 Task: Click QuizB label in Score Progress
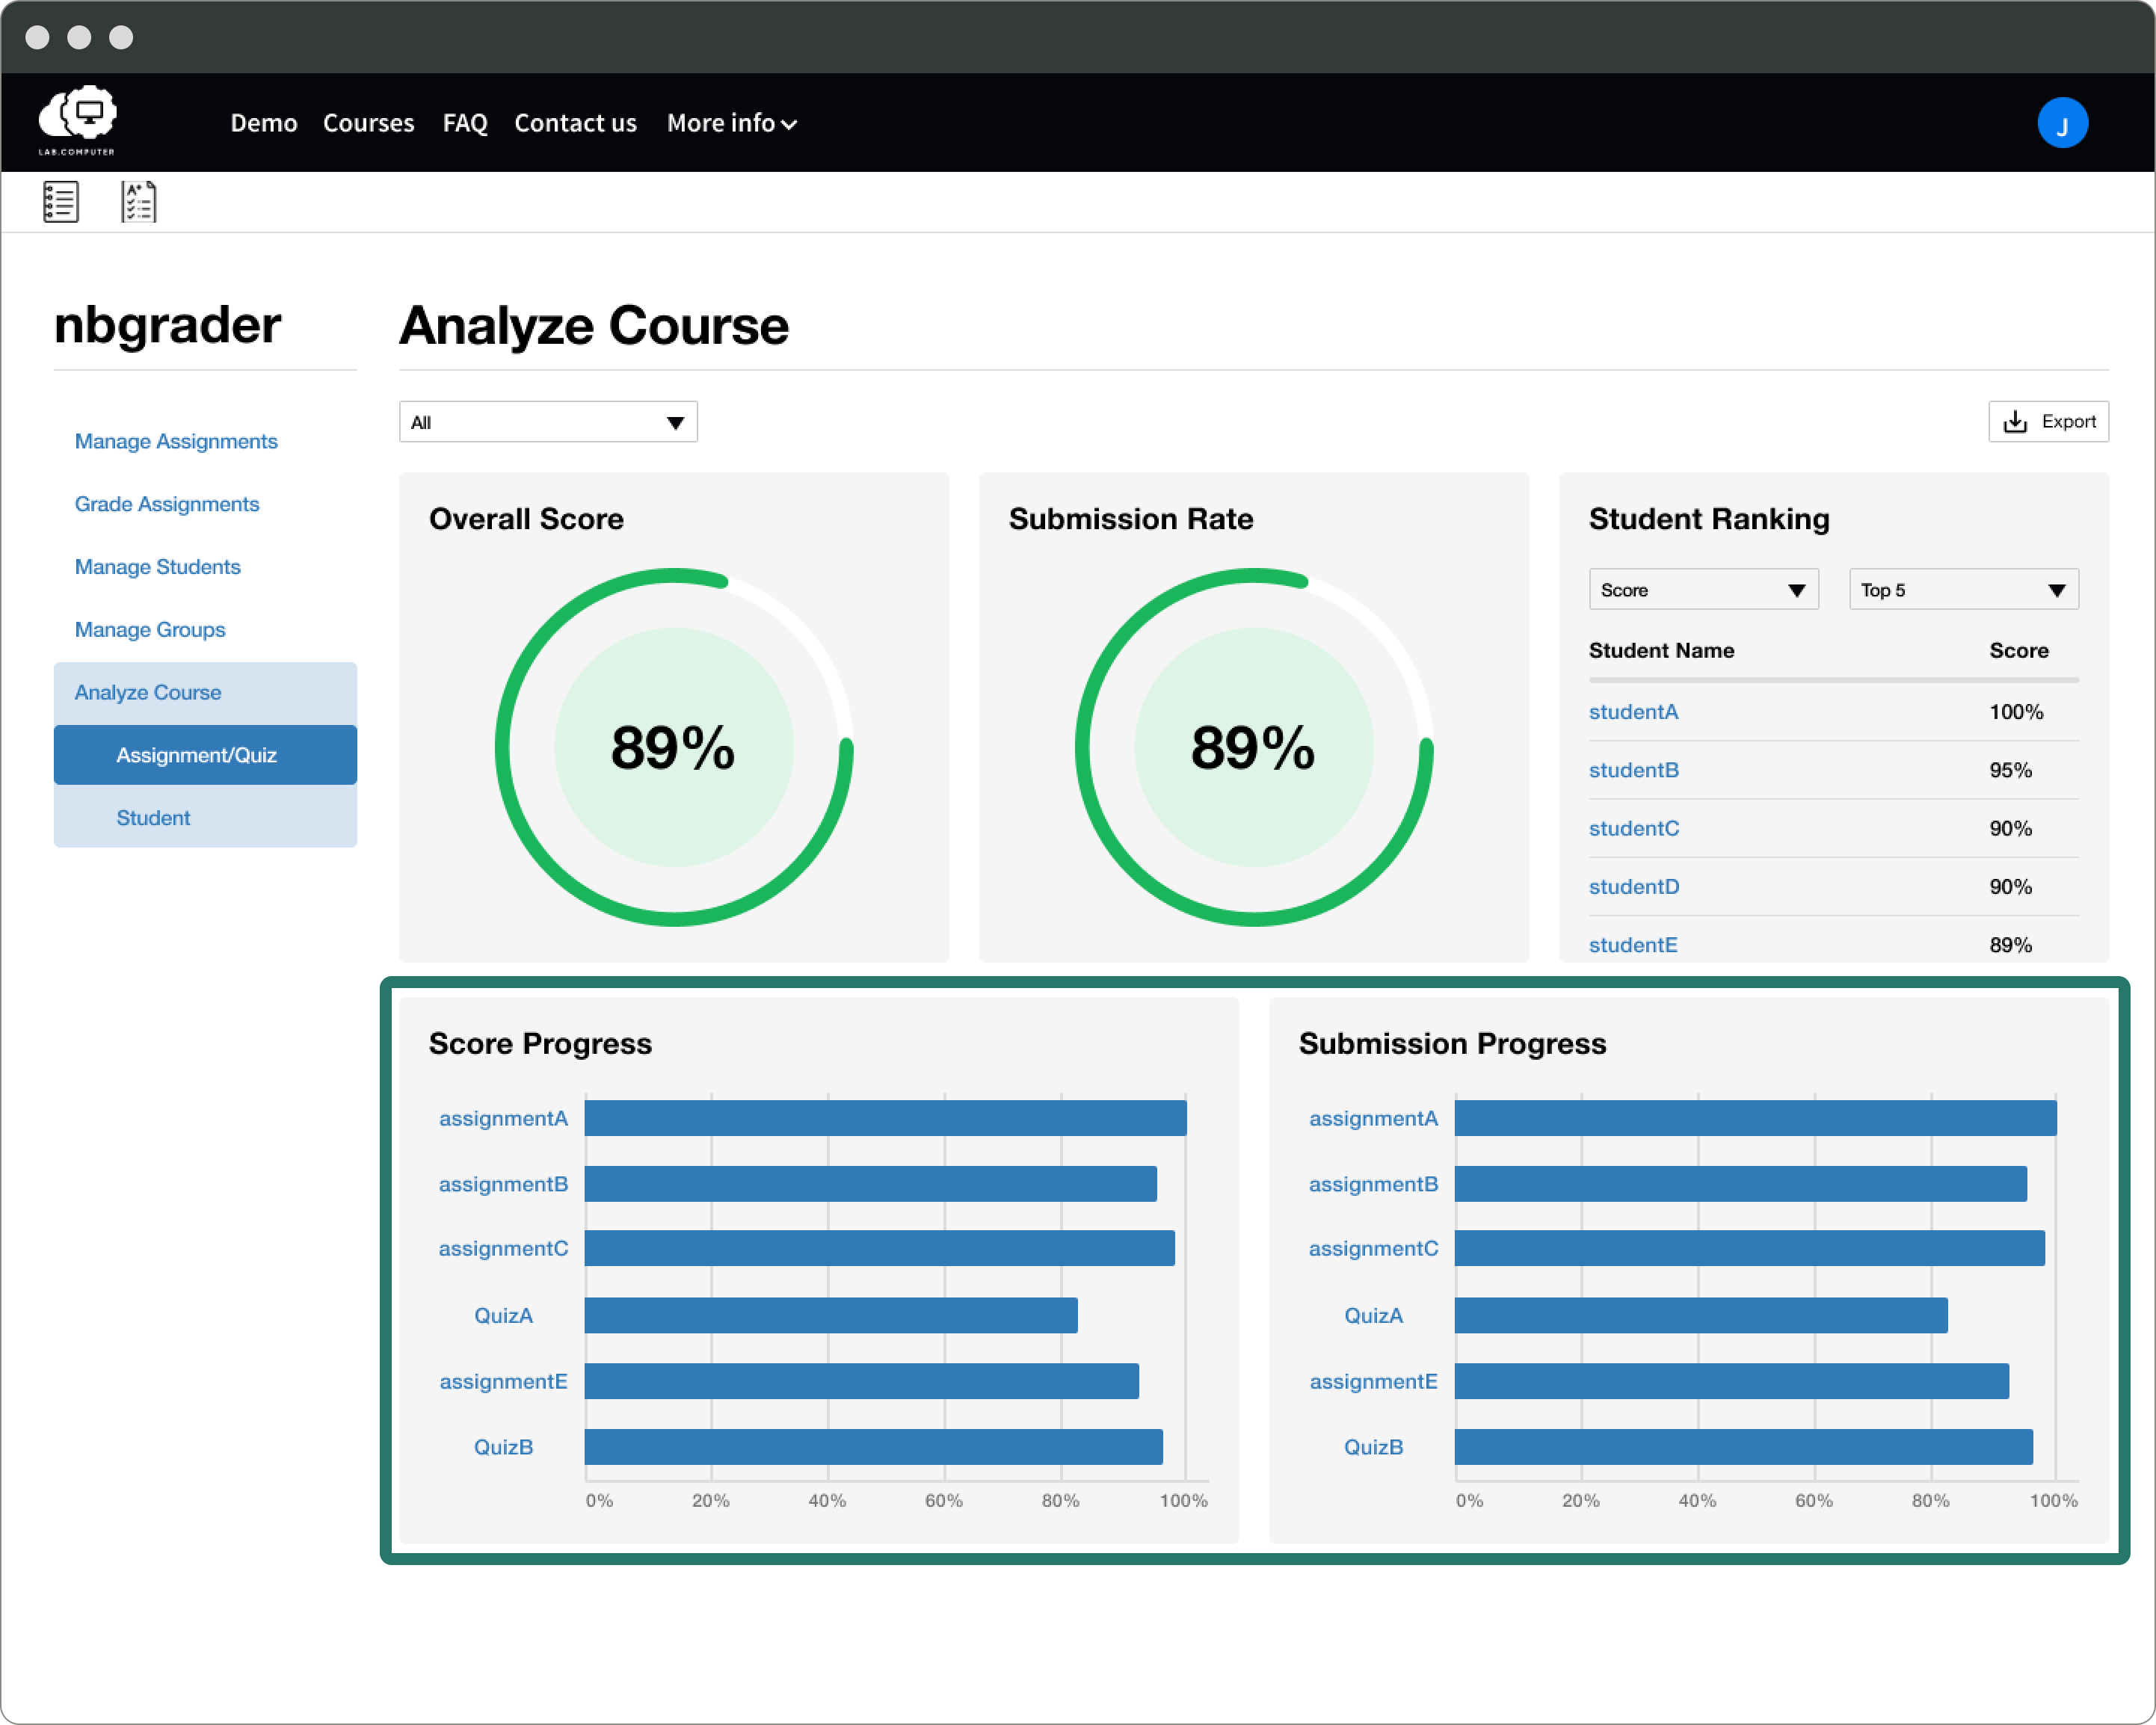pyautogui.click(x=503, y=1447)
